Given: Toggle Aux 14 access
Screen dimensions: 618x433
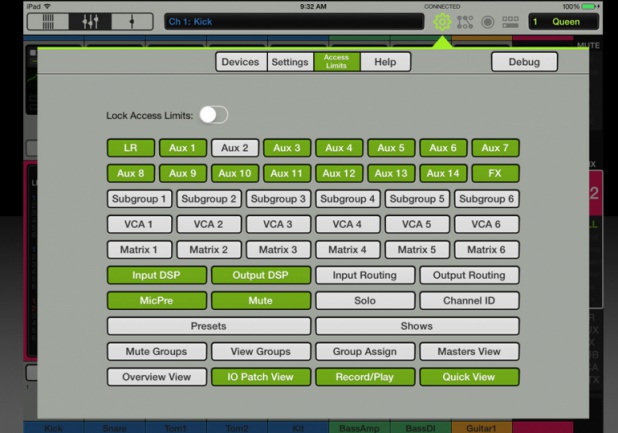Looking at the screenshot, I should pos(443,173).
